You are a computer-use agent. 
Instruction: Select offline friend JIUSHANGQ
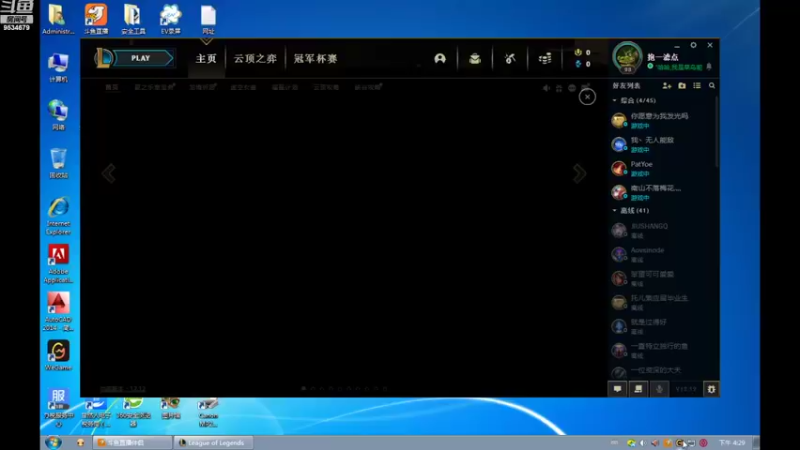click(662, 230)
